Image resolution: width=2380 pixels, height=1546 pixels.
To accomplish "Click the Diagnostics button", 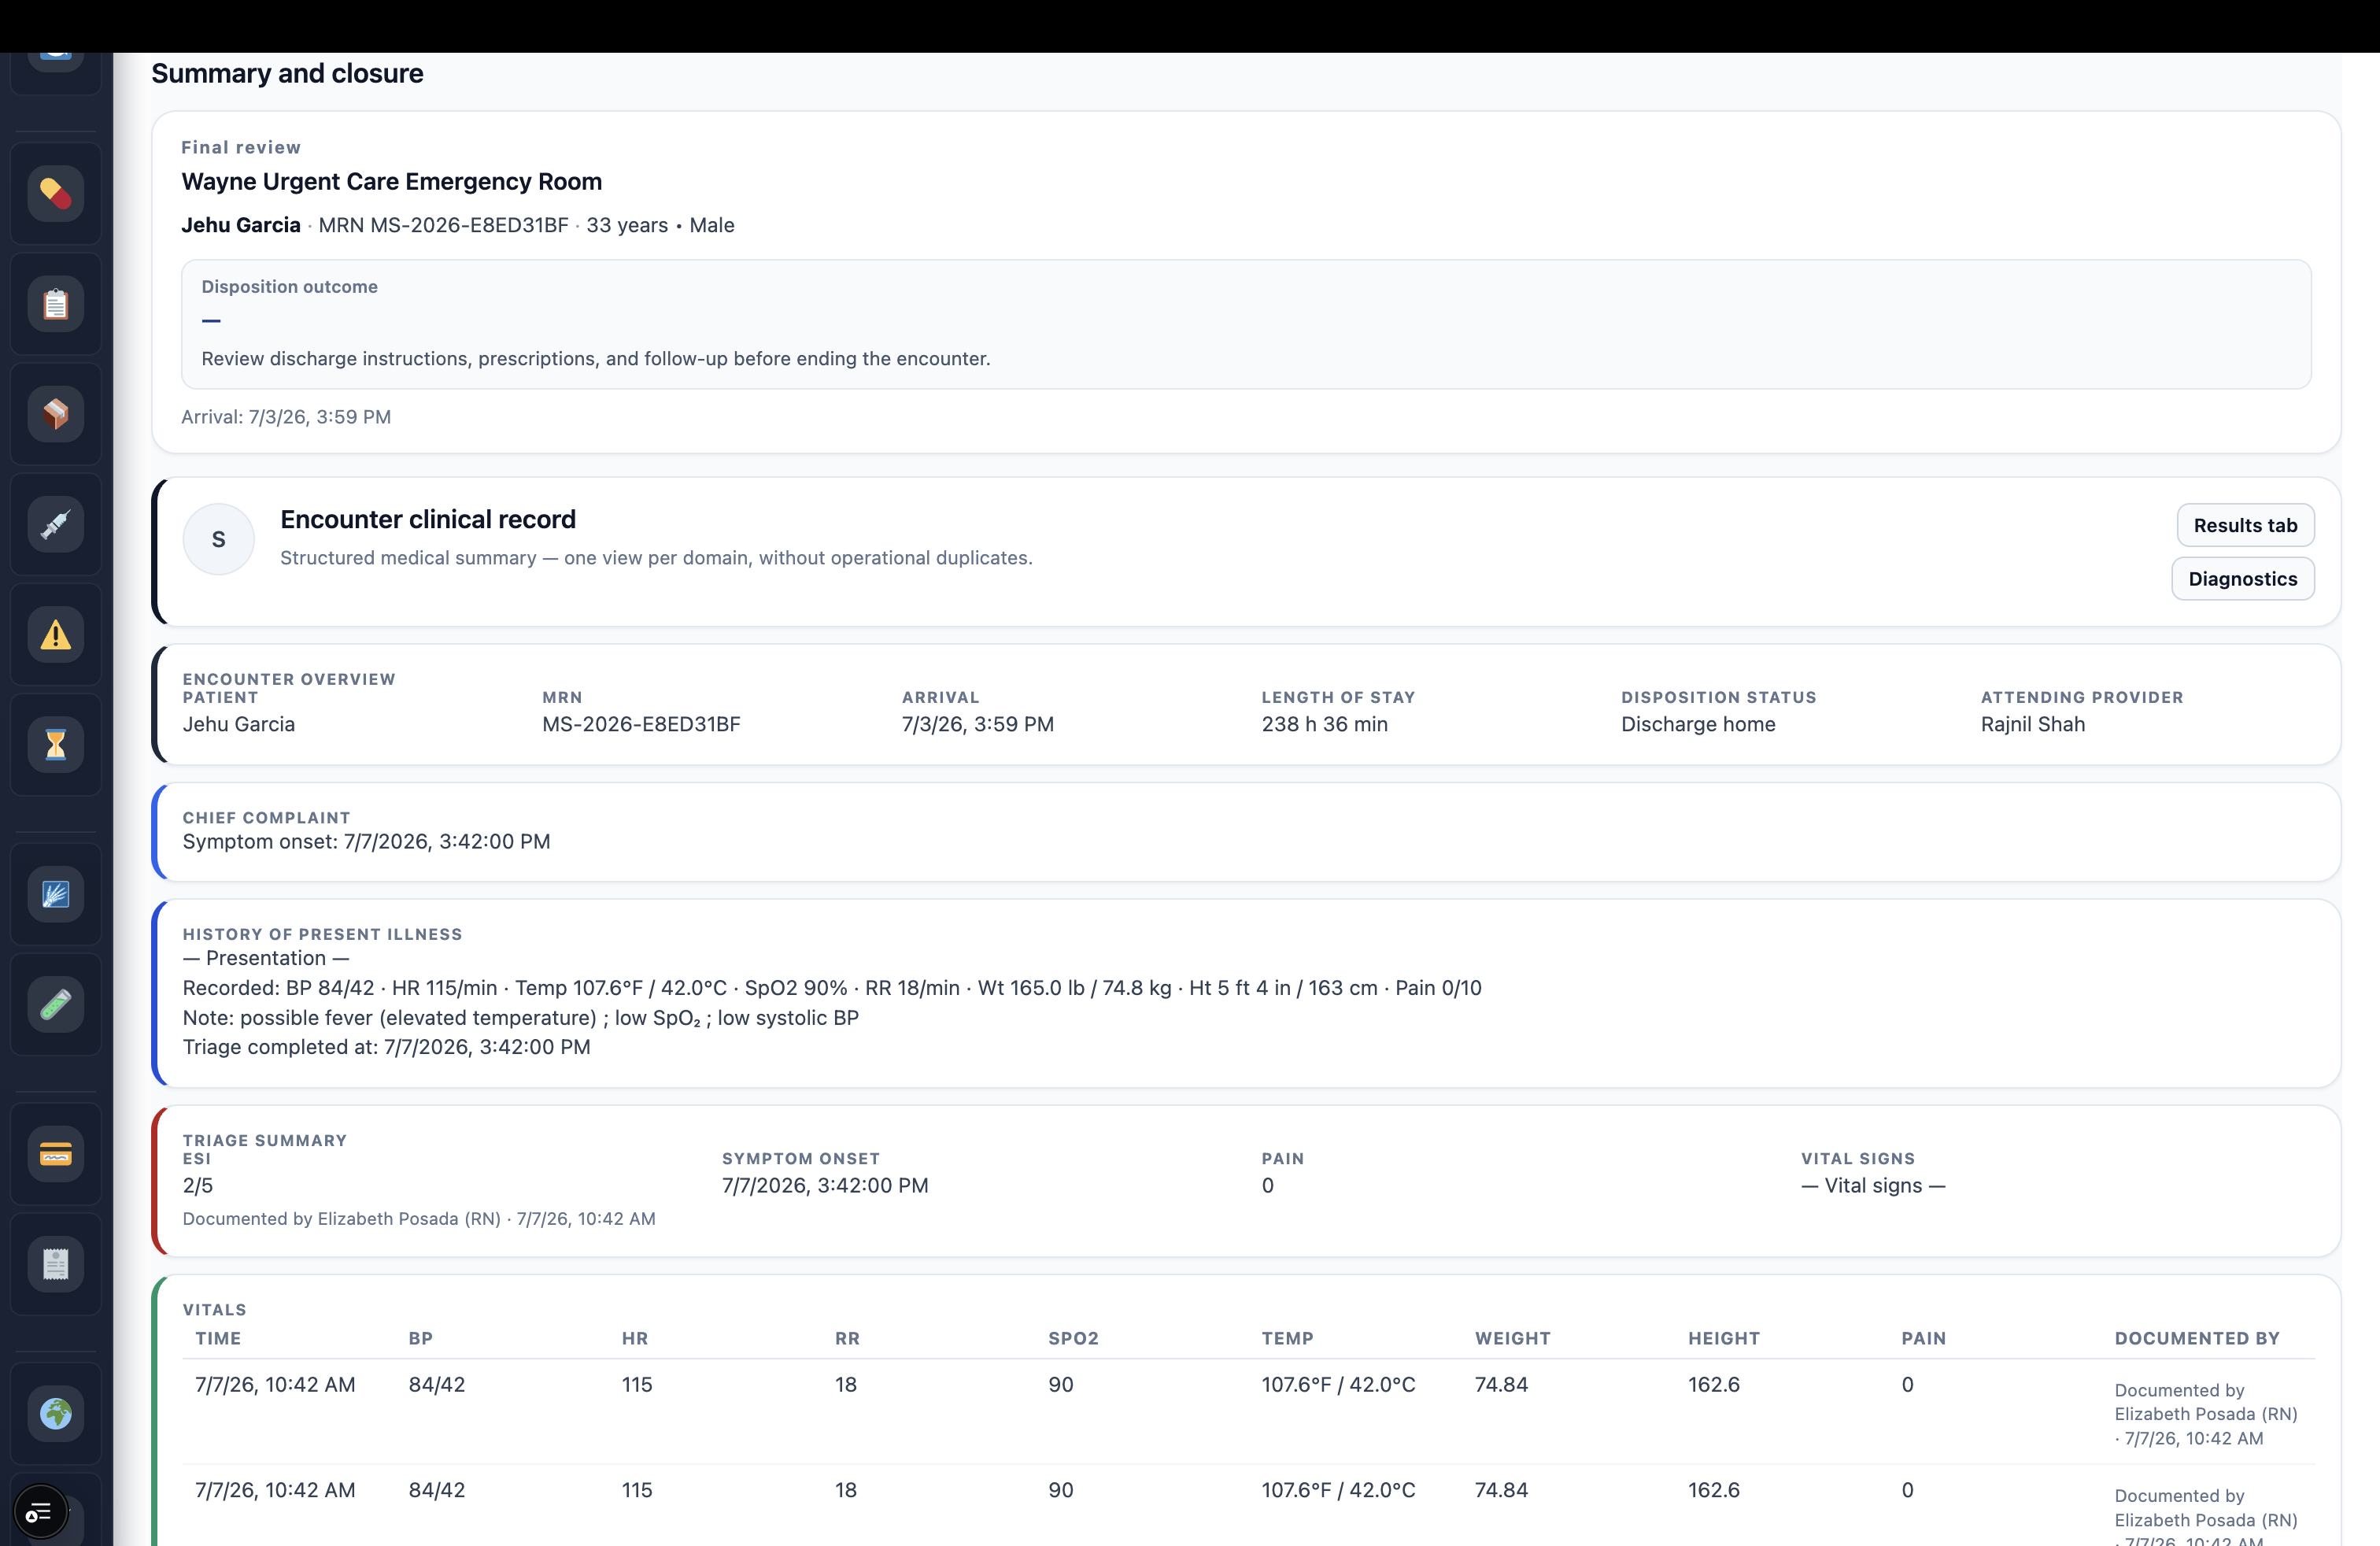I will click(2242, 578).
